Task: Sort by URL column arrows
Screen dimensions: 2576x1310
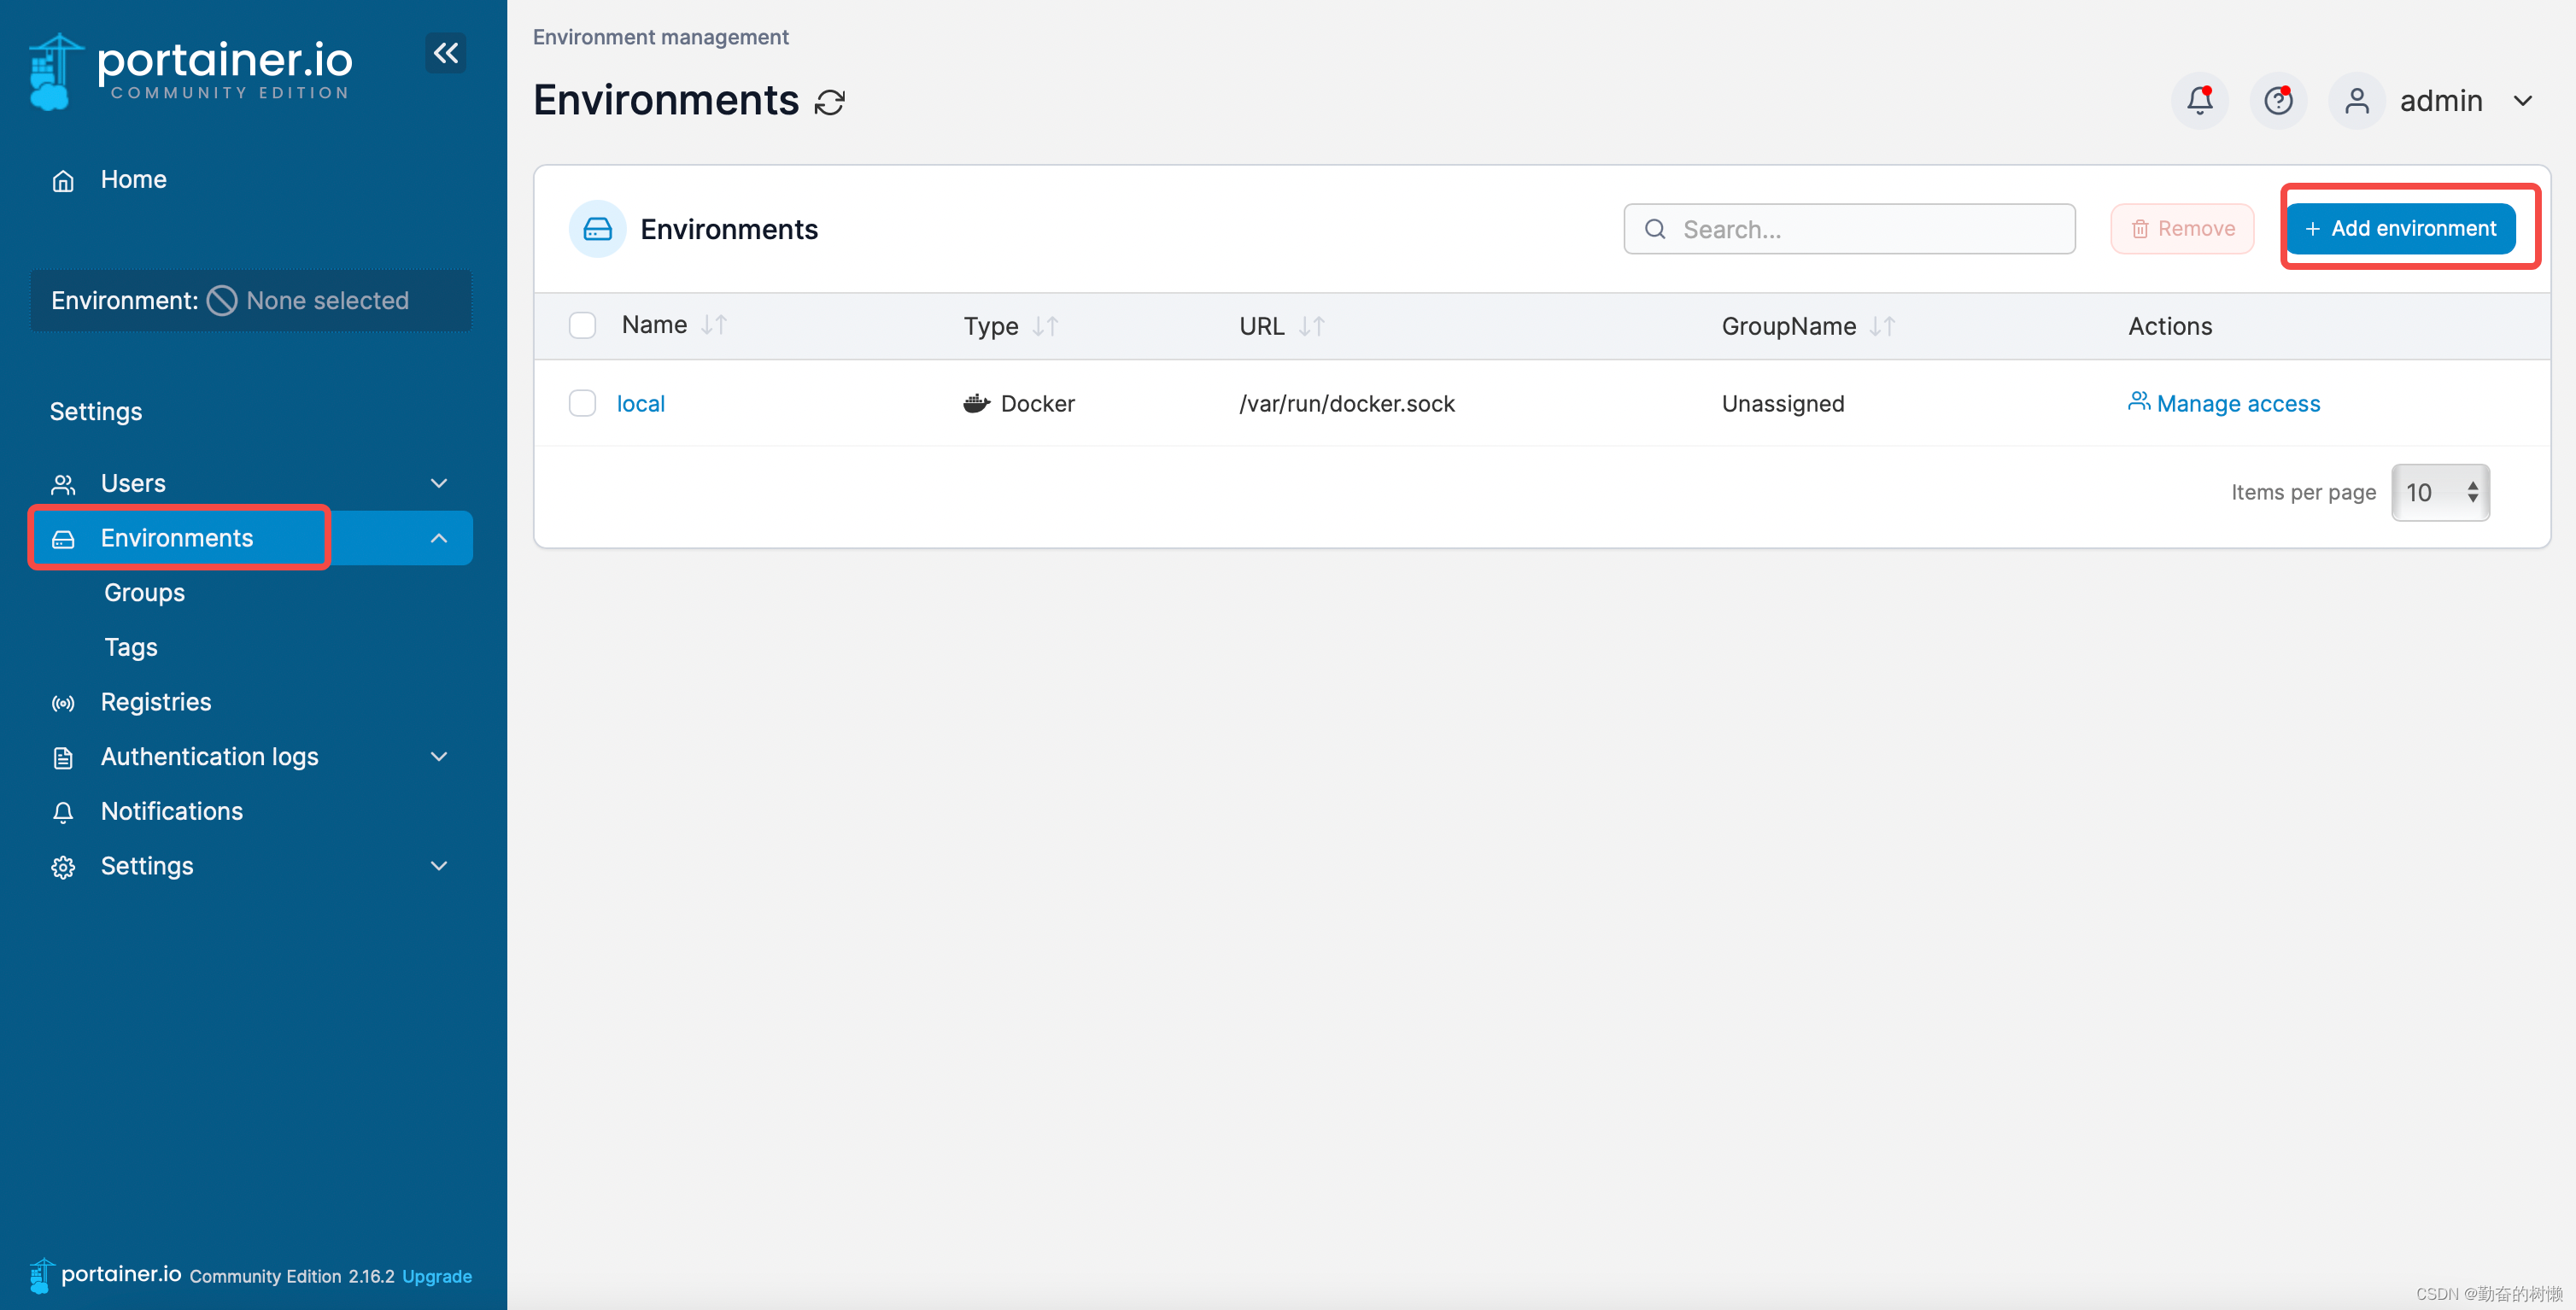Action: 1311,326
